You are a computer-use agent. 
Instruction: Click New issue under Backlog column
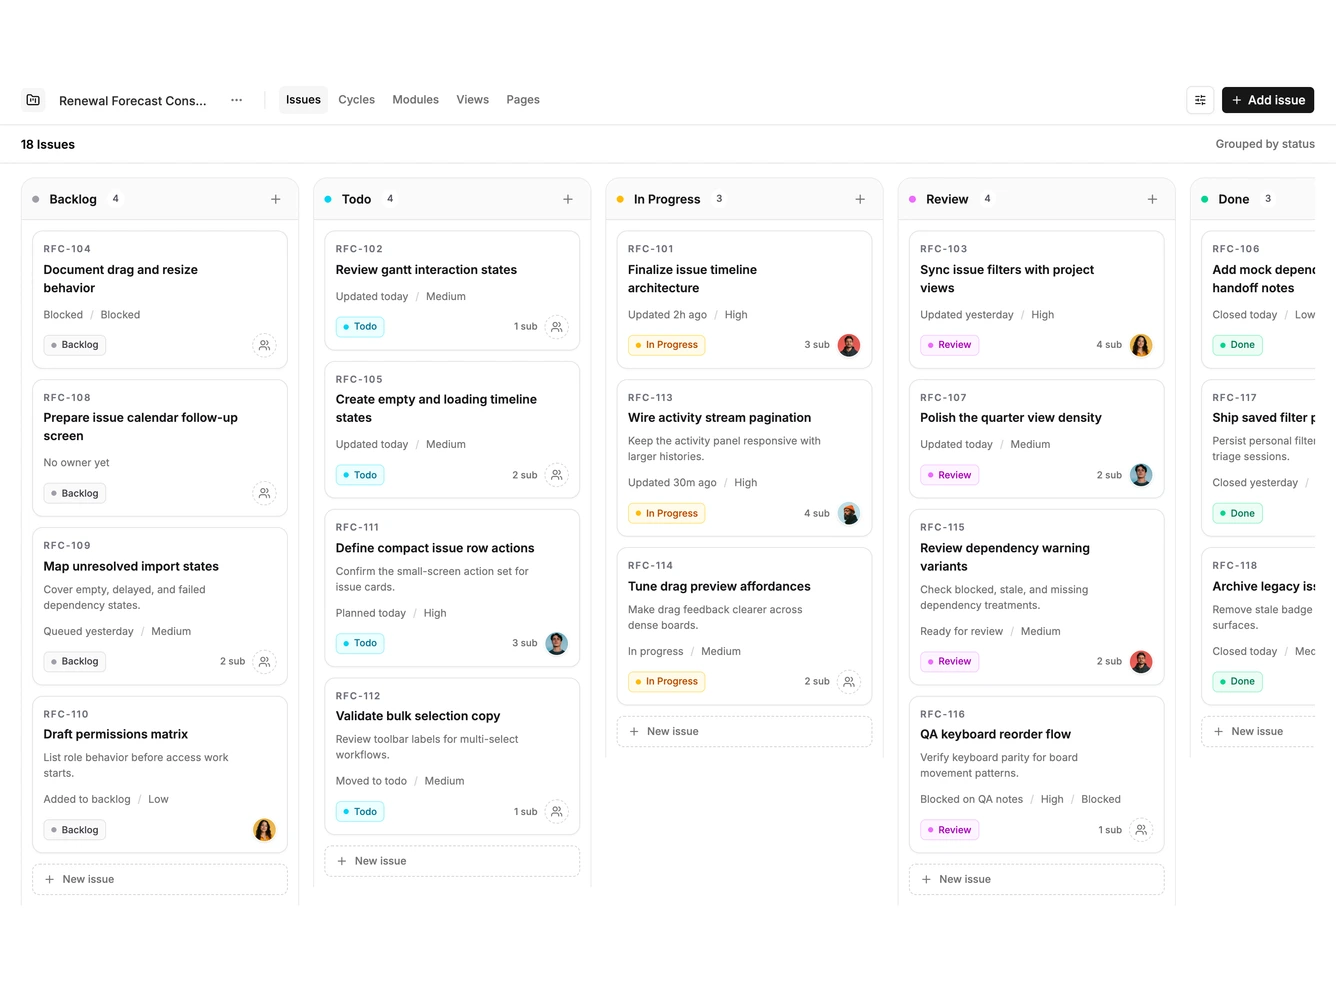160,879
